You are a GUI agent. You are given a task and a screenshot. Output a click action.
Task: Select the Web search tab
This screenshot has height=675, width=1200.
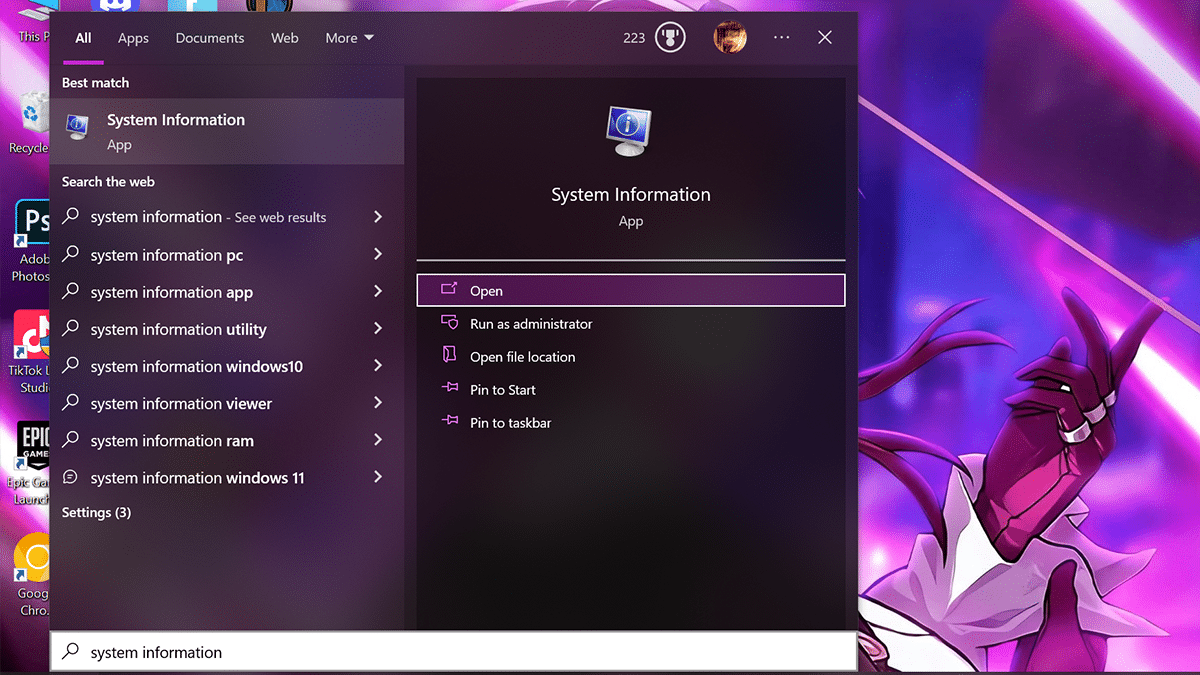tap(285, 38)
